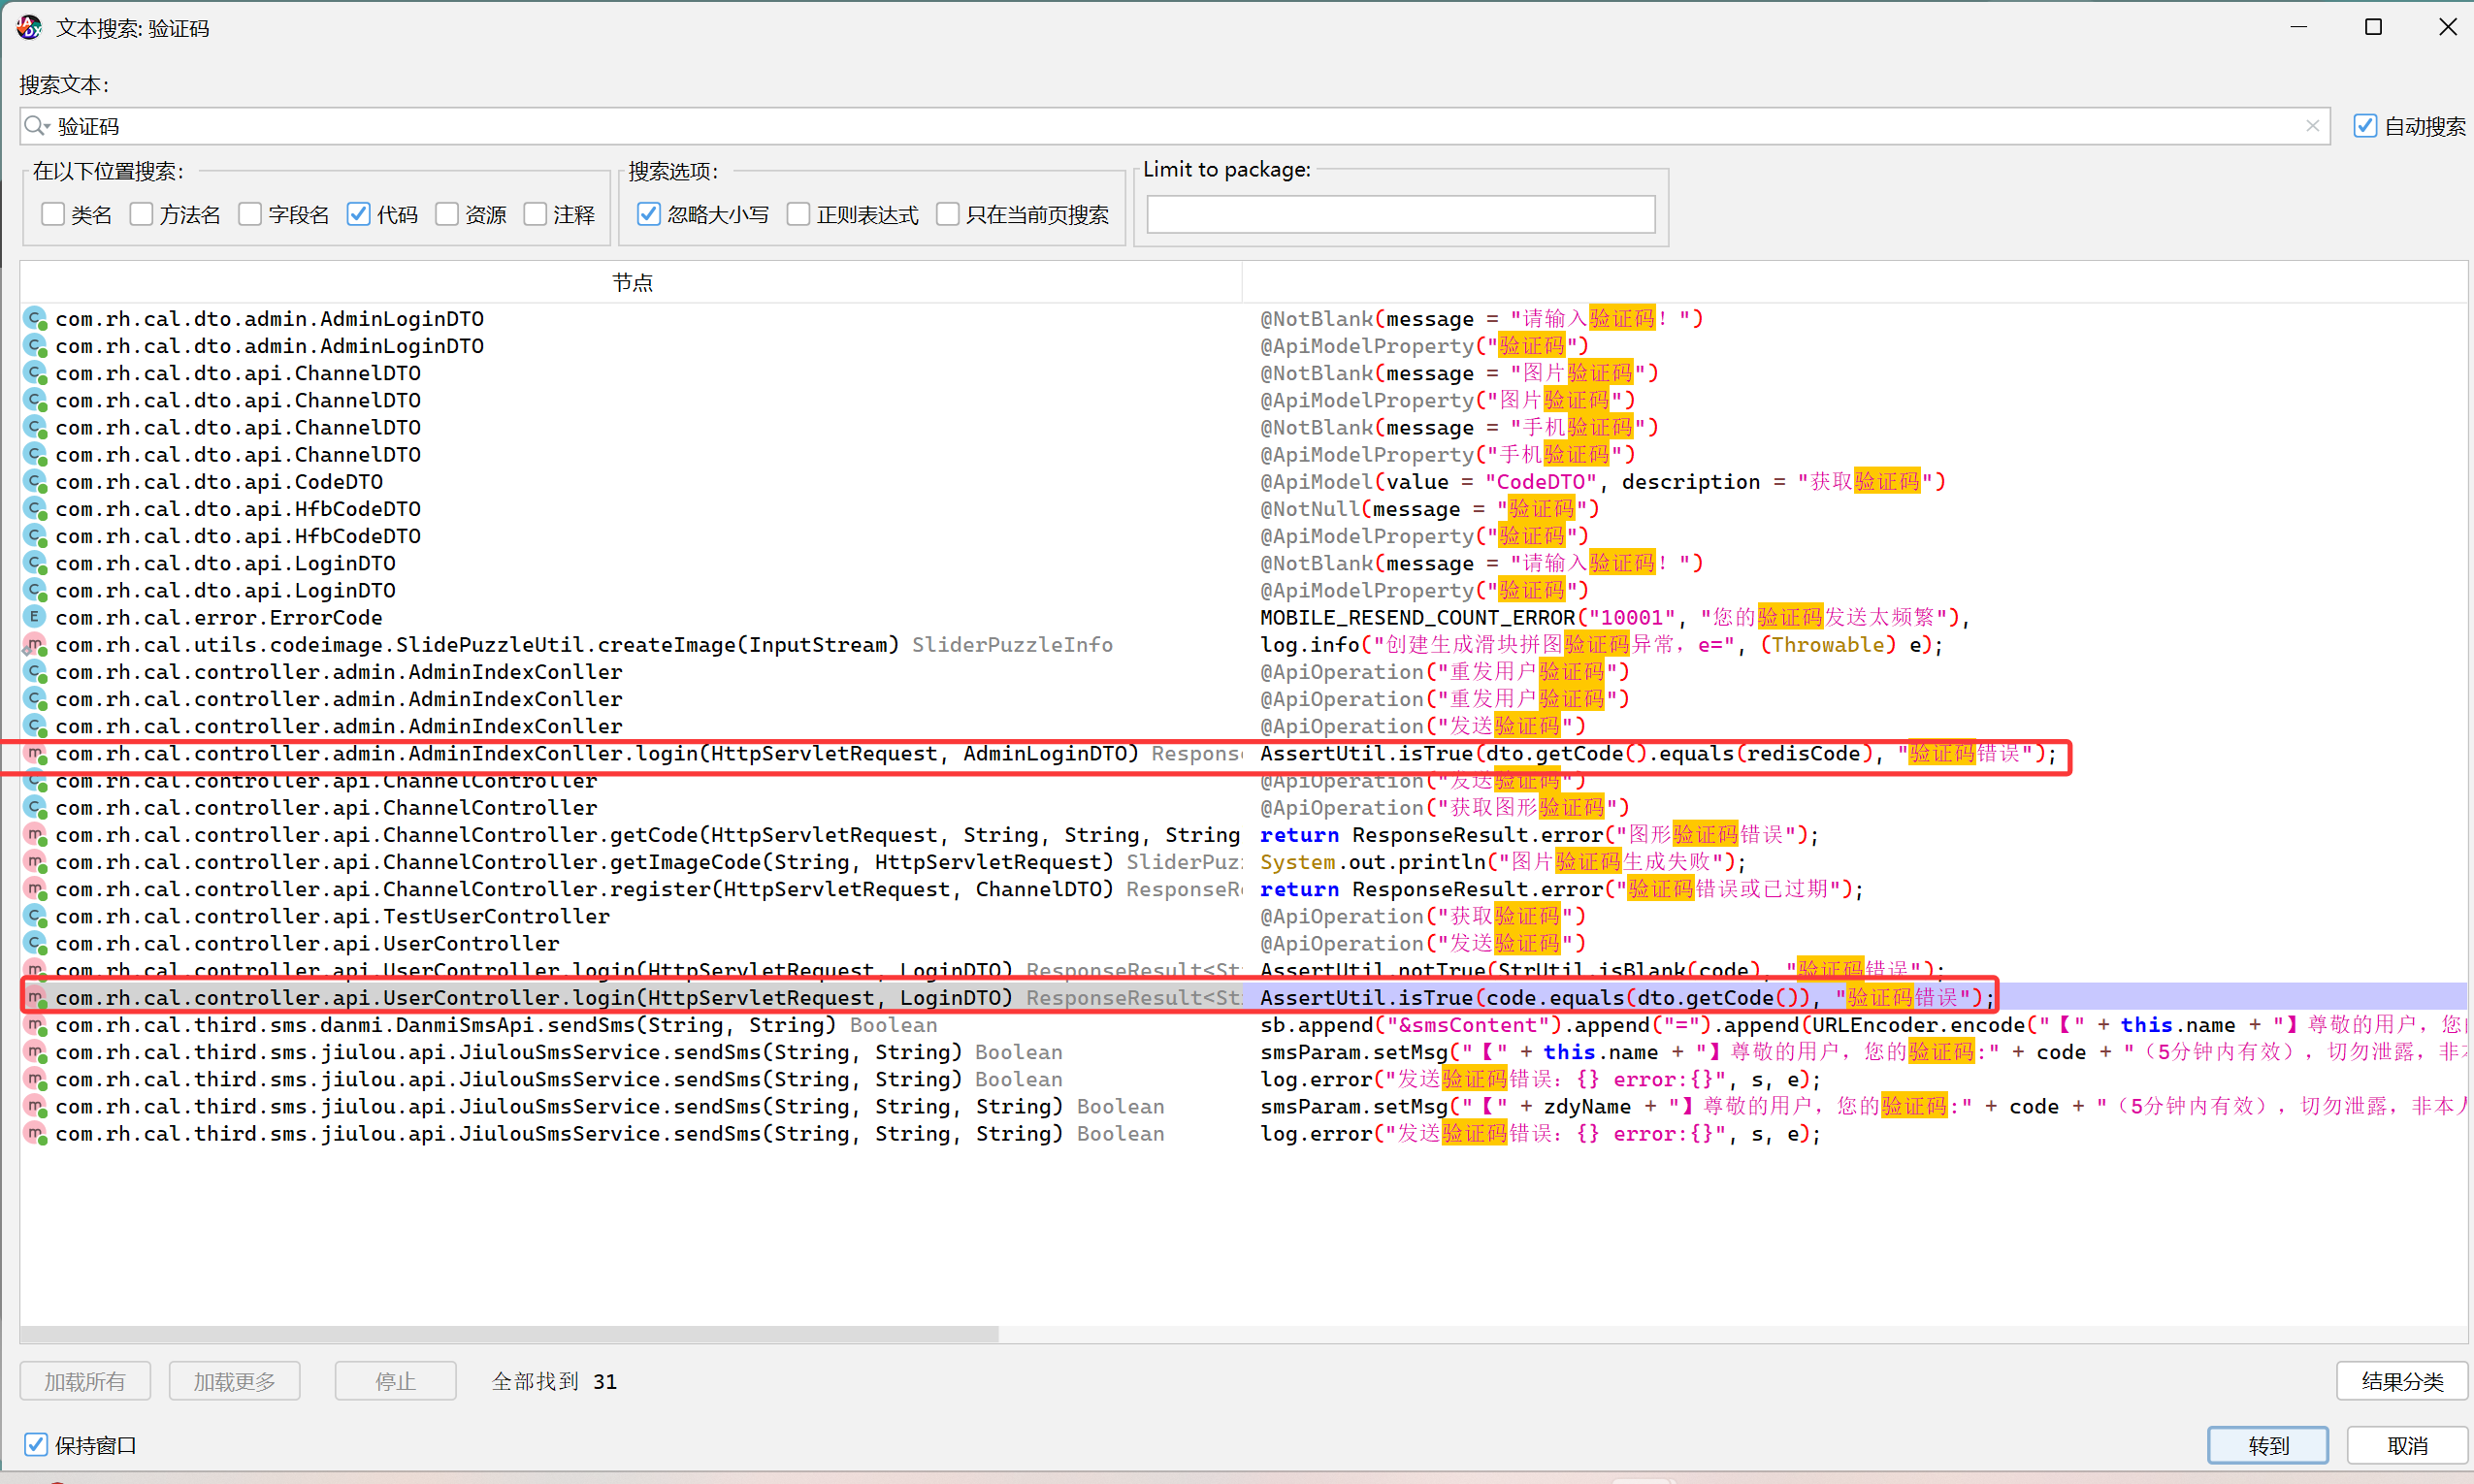This screenshot has width=2474, height=1484.
Task: Toggle 自动搜索 checkbox
Action: click(x=2365, y=126)
